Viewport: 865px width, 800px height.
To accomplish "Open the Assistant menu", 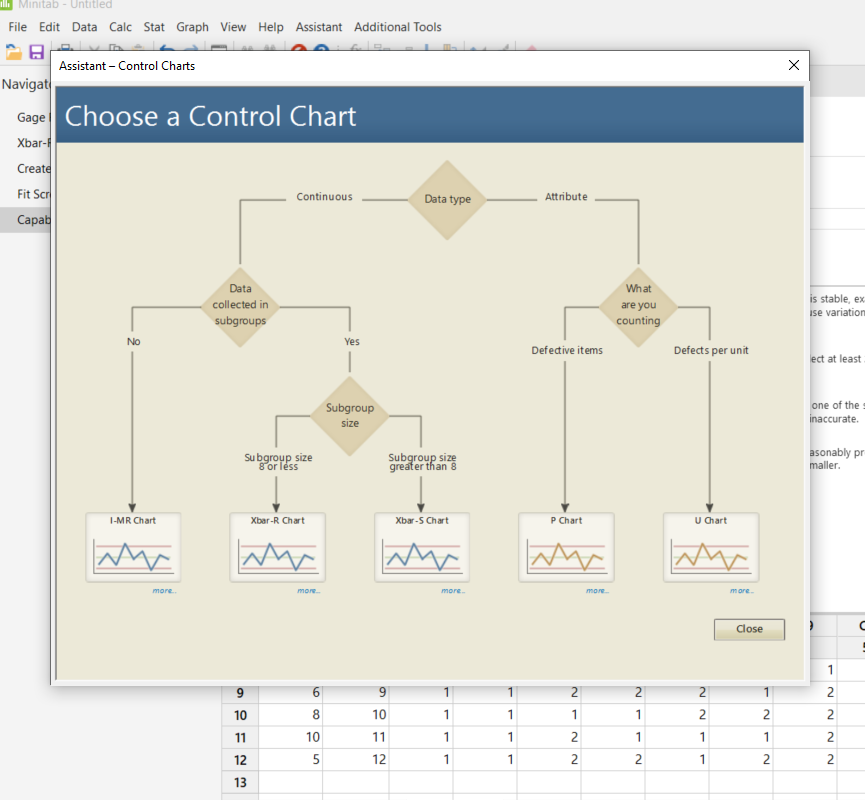I will click(318, 27).
